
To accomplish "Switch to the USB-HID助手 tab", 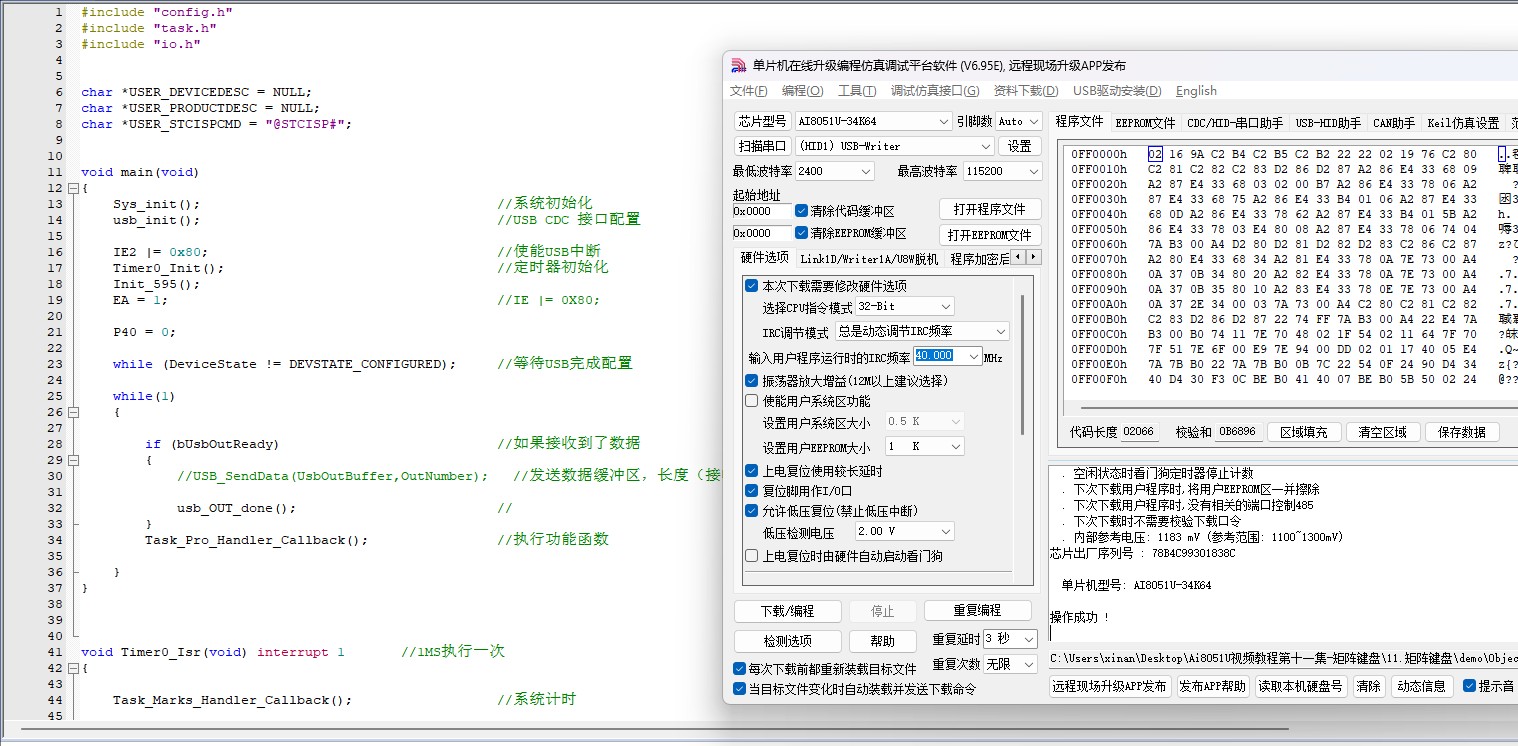I will pos(1329,123).
